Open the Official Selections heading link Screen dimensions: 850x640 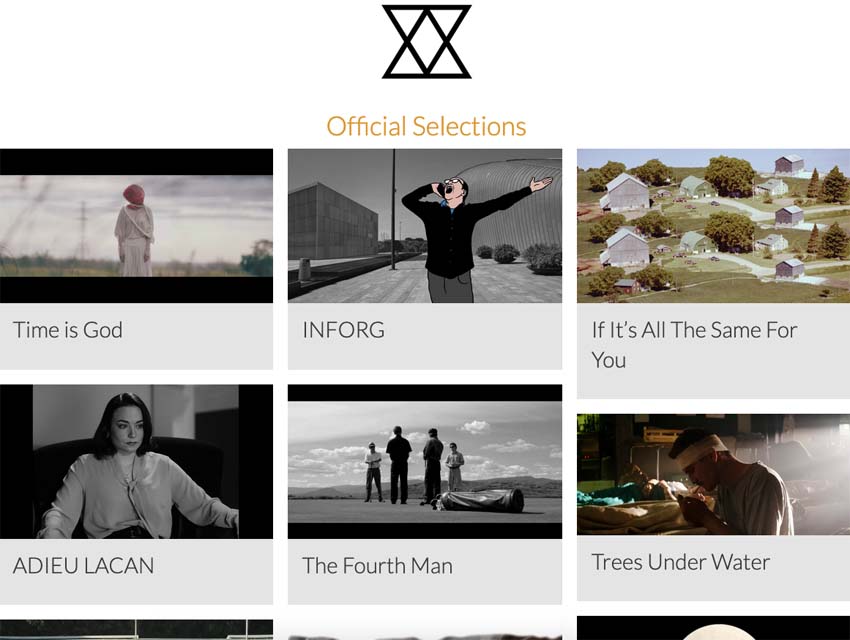coord(426,126)
